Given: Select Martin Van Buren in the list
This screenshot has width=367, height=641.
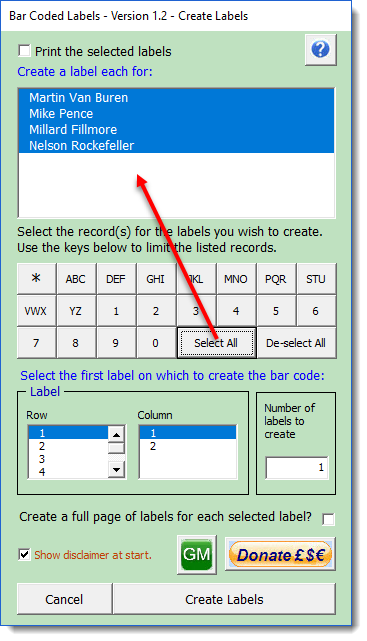Looking at the screenshot, I should coord(176,97).
